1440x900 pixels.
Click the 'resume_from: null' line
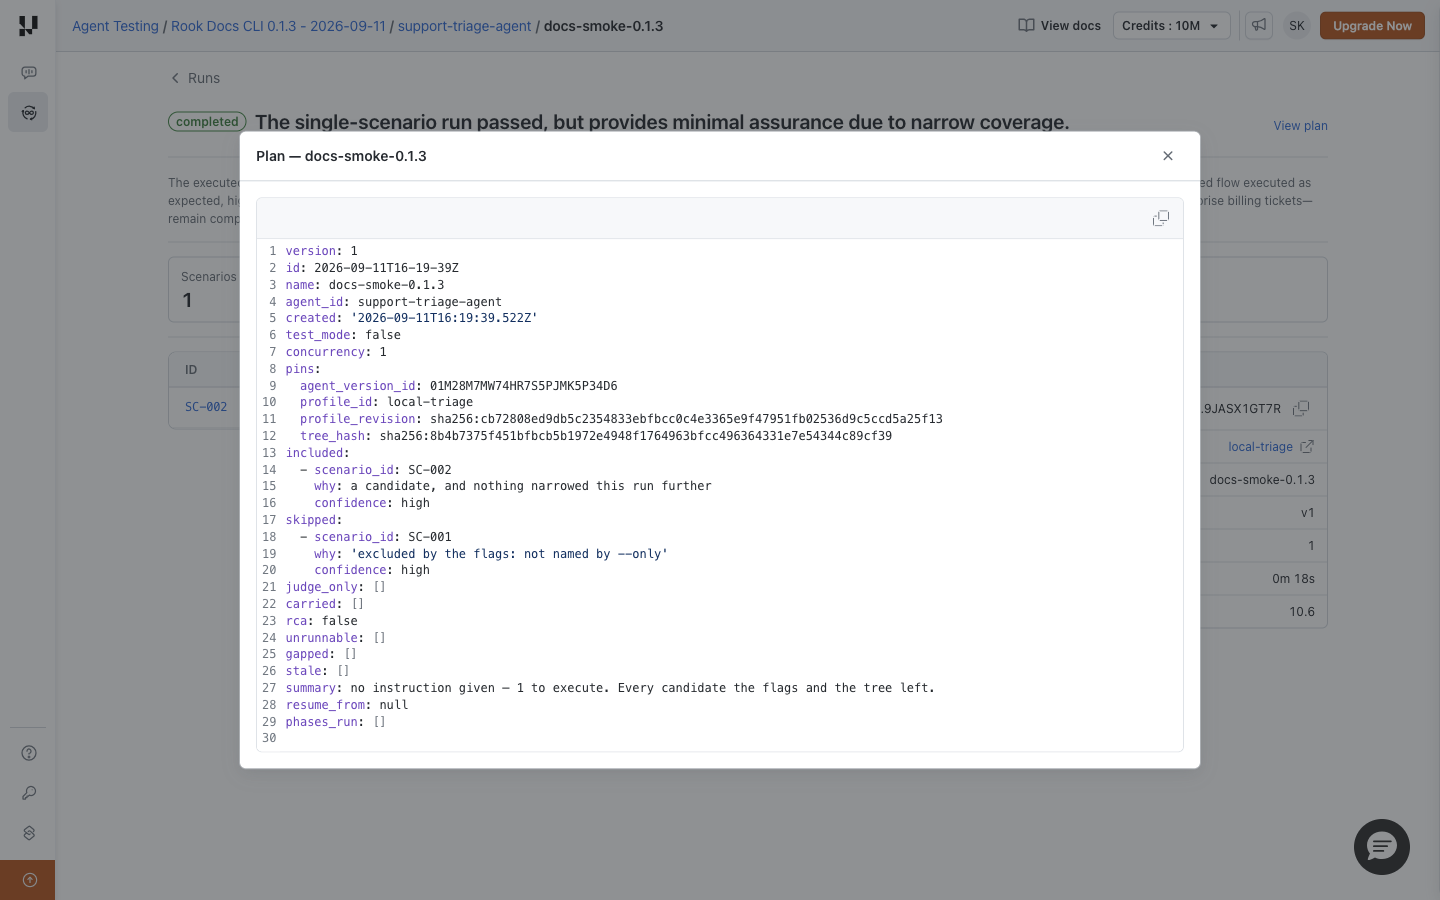pyautogui.click(x=347, y=705)
